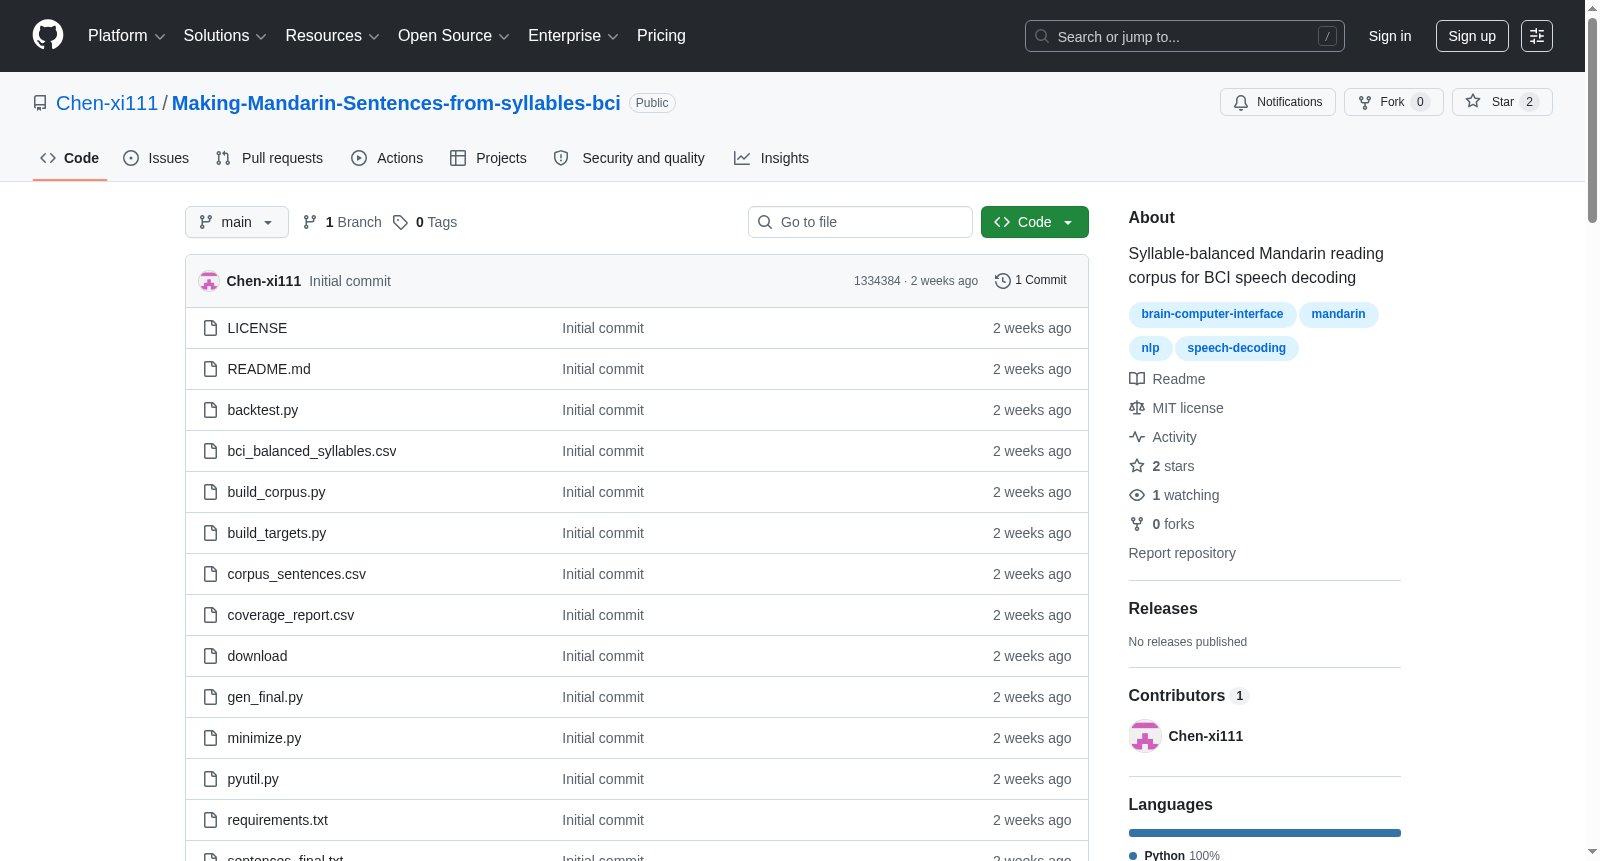1600x861 pixels.
Task: Click the nlp topic tag
Action: (x=1151, y=348)
